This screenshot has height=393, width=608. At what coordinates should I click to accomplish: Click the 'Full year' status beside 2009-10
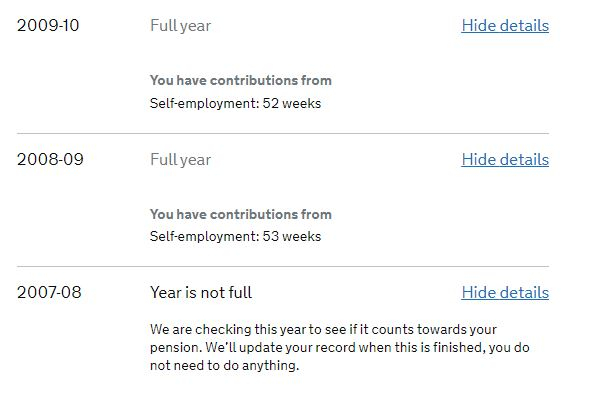pos(181,26)
